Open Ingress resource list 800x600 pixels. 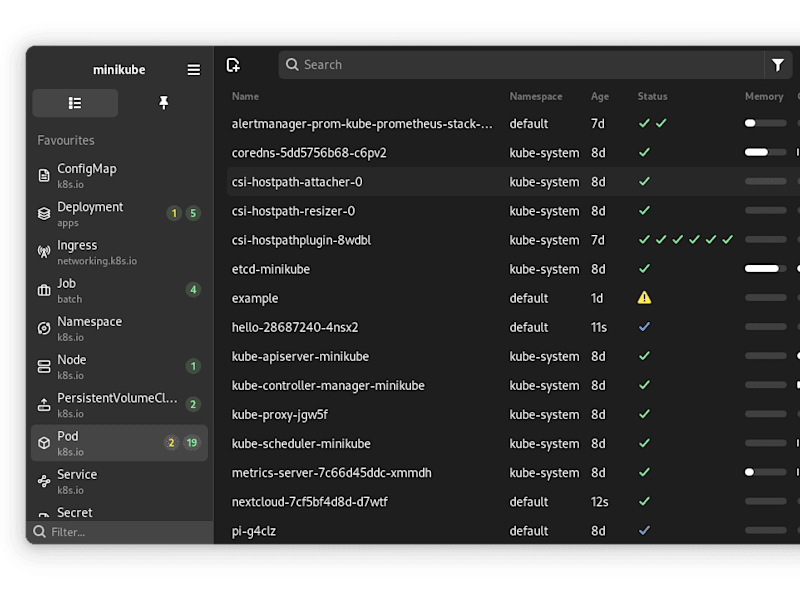[x=119, y=252]
